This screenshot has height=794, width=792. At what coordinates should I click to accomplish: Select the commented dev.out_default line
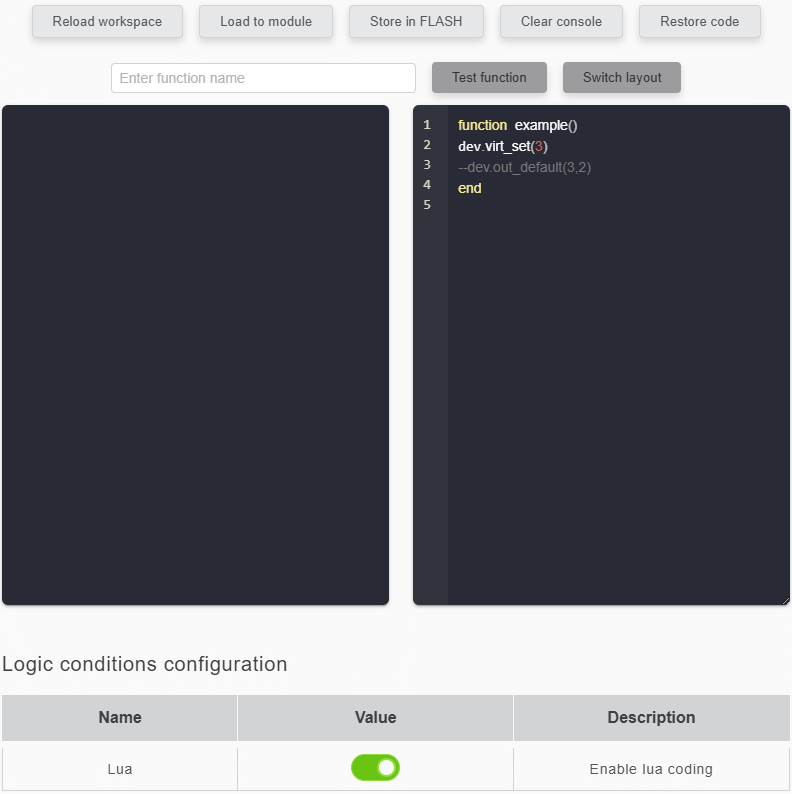point(524,168)
